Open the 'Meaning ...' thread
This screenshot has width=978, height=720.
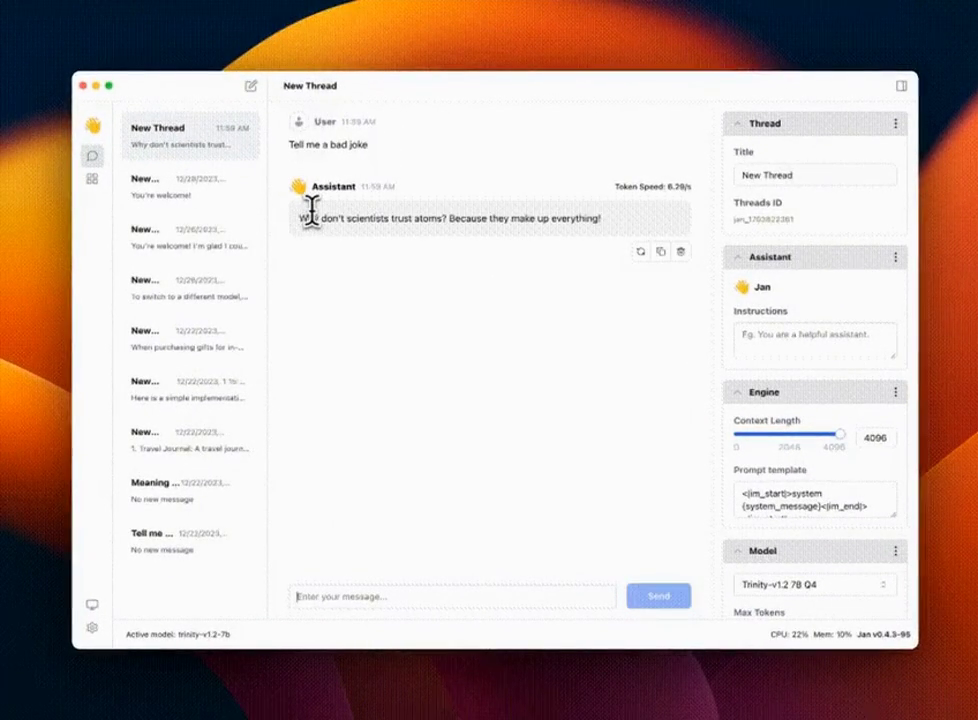[x=190, y=490]
